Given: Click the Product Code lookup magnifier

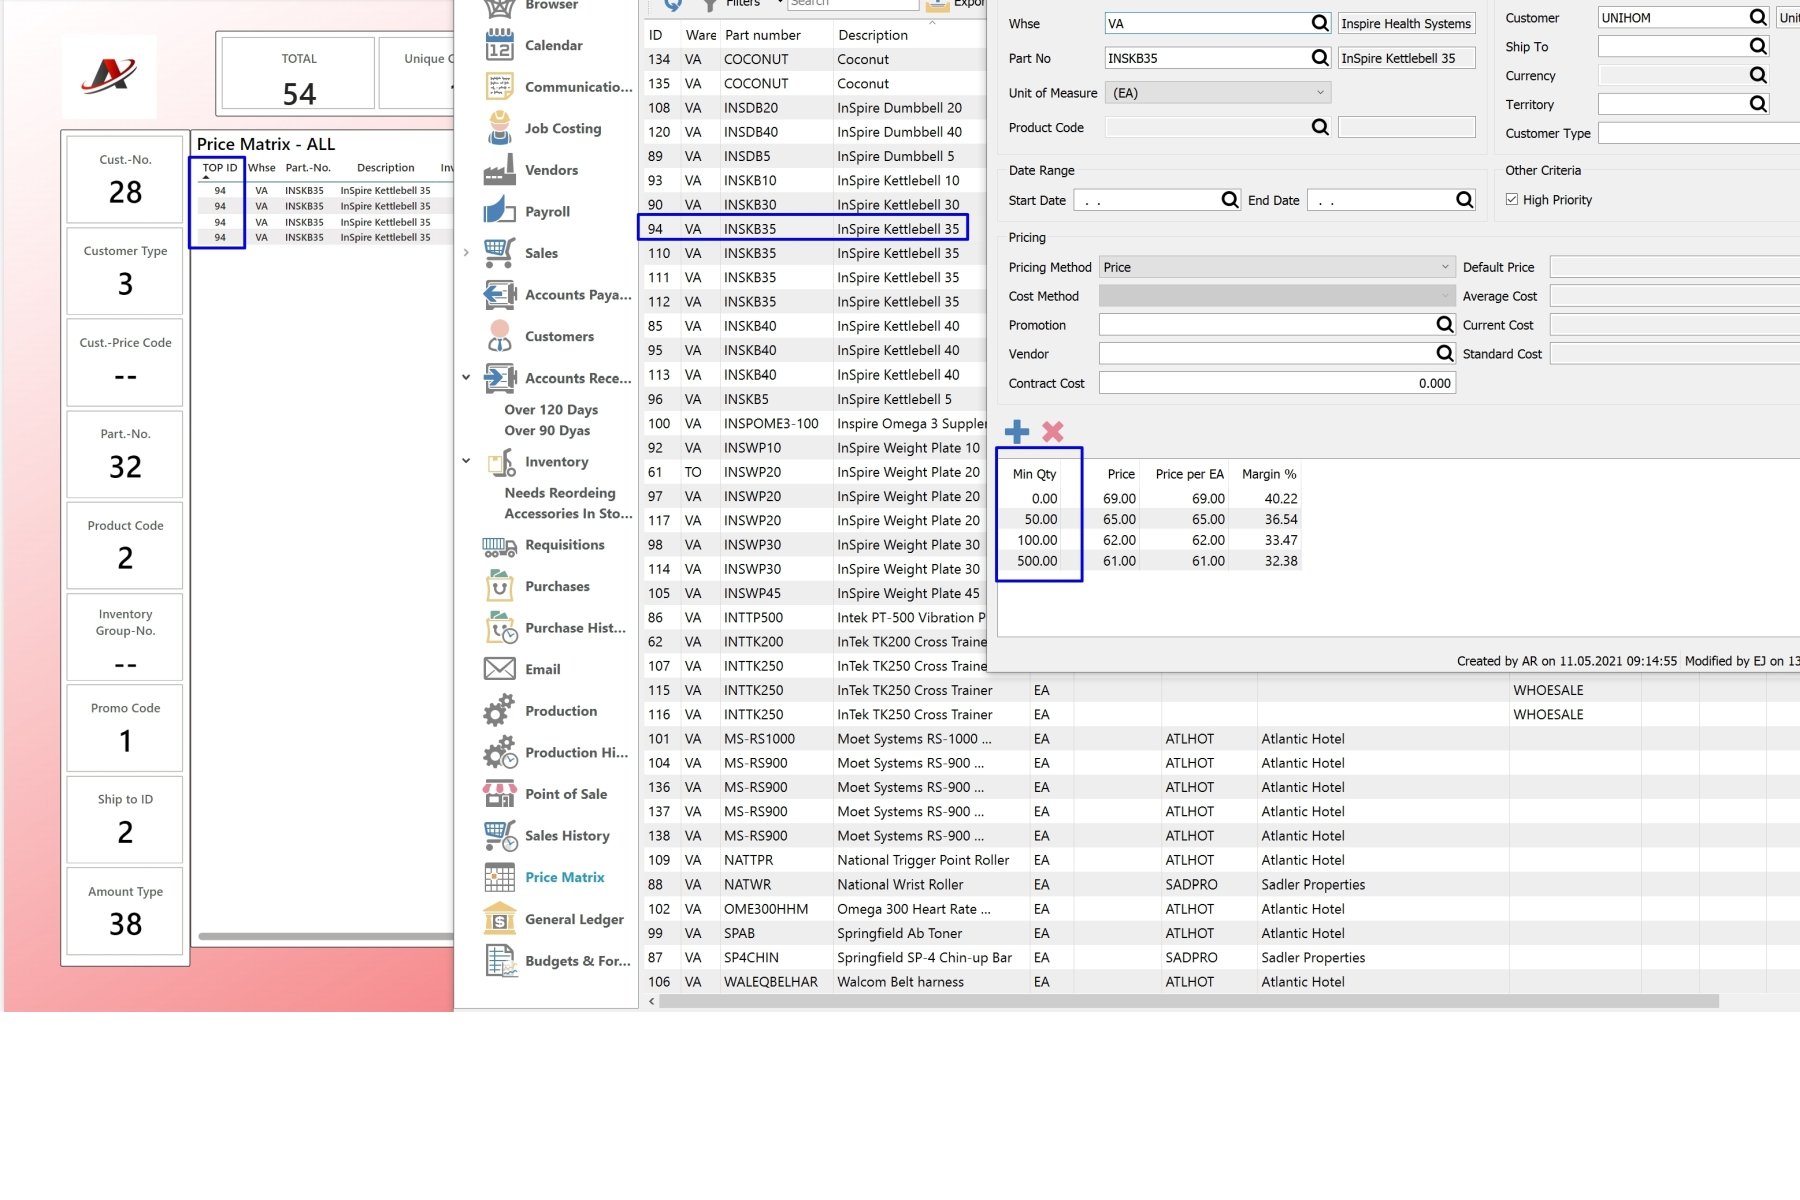Looking at the screenshot, I should [x=1320, y=127].
